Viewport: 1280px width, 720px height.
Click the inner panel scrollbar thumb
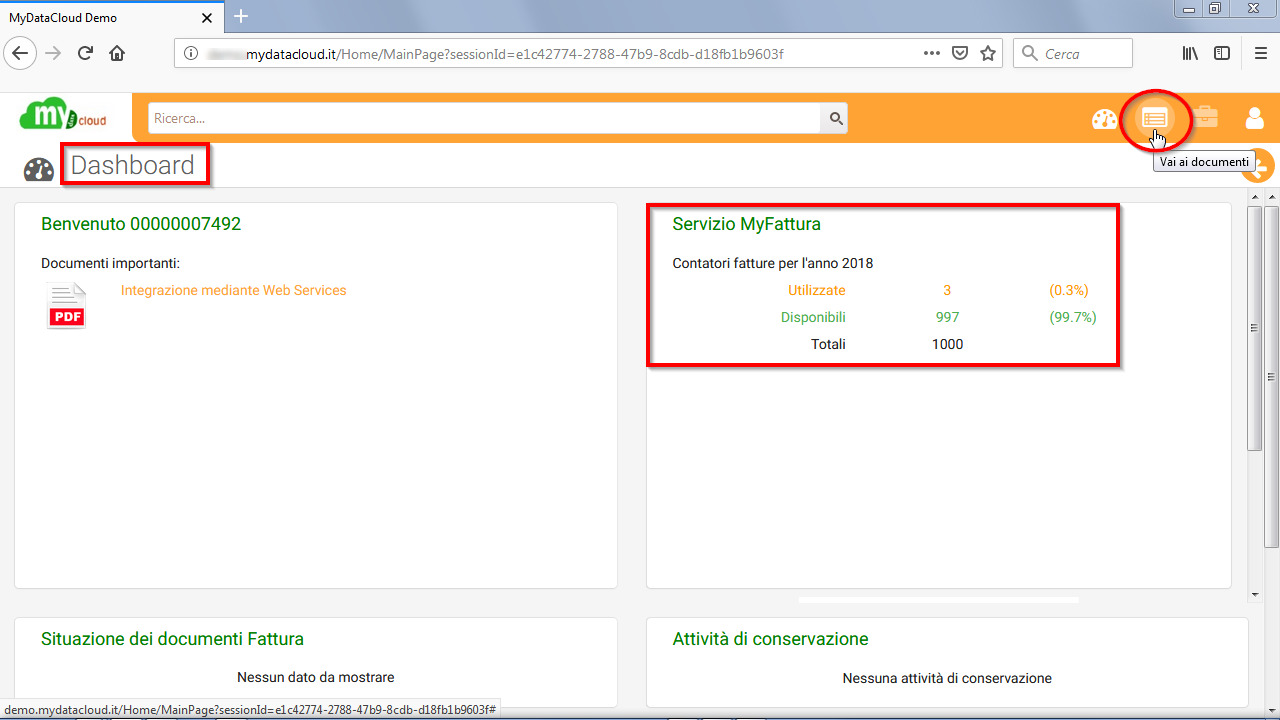coord(1255,329)
